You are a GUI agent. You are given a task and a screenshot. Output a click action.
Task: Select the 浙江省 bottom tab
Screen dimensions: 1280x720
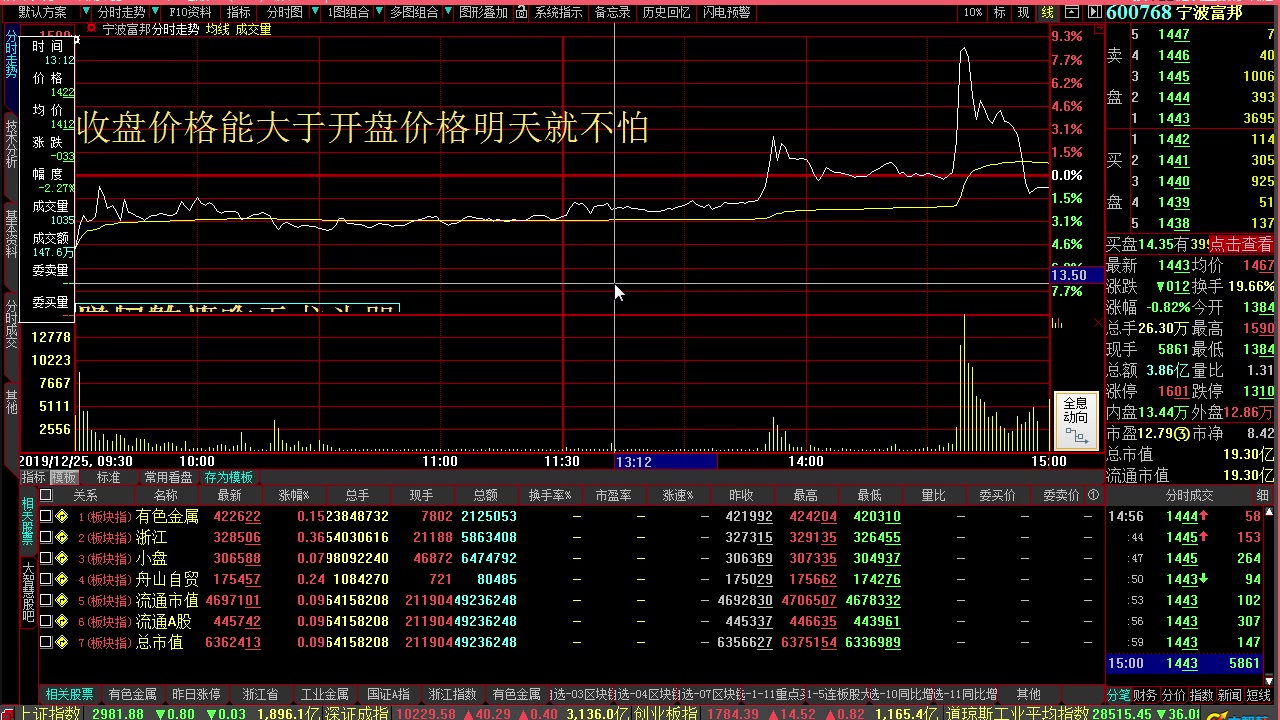coord(260,694)
